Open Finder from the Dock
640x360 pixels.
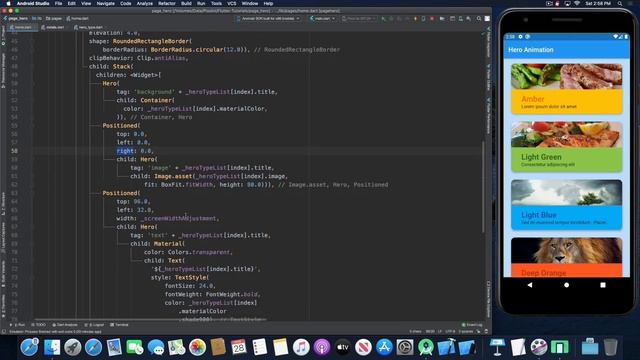pos(52,347)
